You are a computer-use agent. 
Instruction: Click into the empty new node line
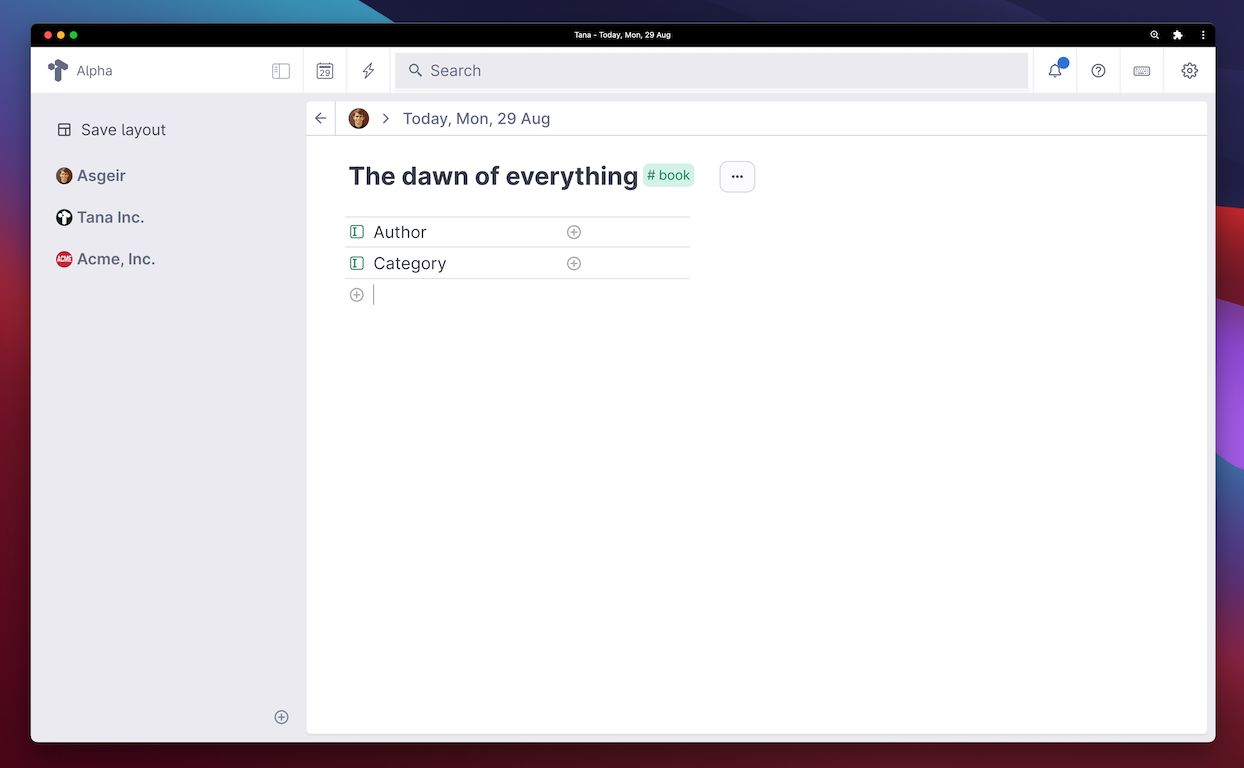click(x=530, y=295)
